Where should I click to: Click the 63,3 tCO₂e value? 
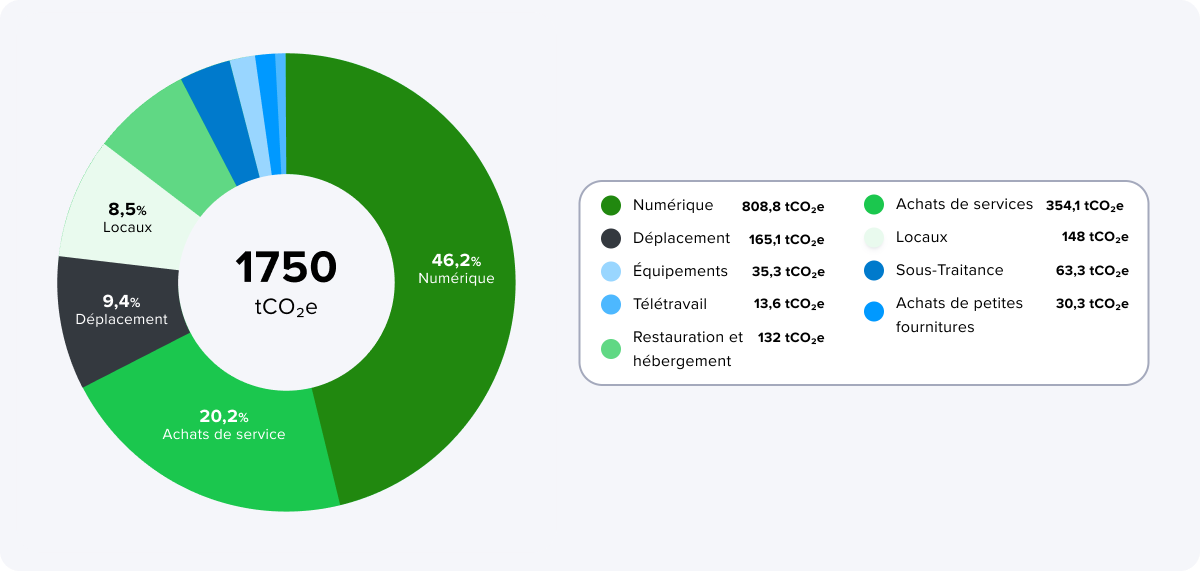[1092, 272]
